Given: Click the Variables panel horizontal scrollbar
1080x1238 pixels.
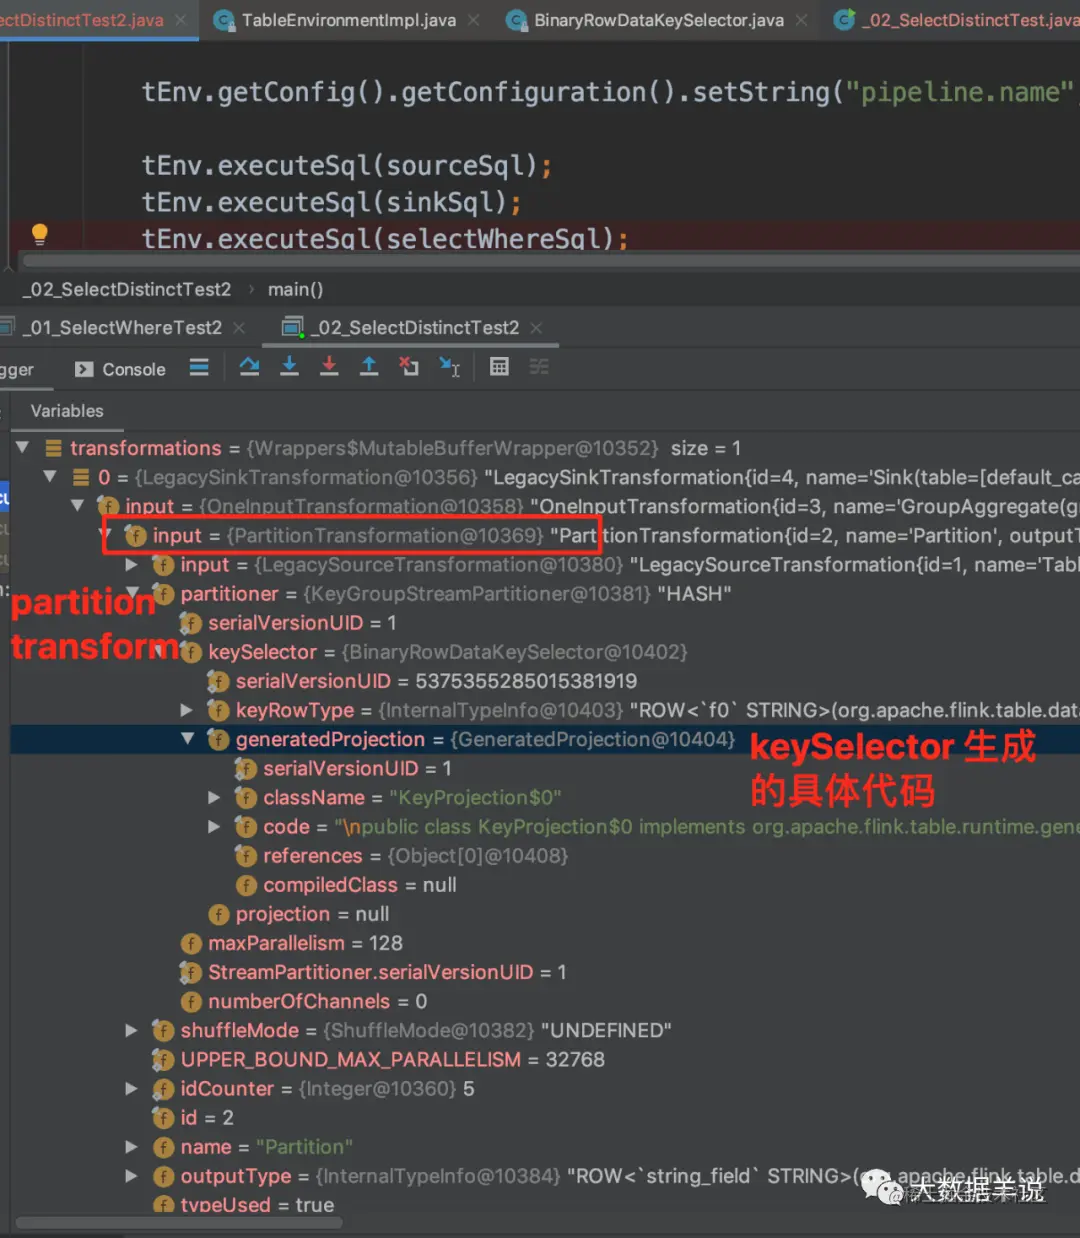Looking at the screenshot, I should (x=180, y=1222).
